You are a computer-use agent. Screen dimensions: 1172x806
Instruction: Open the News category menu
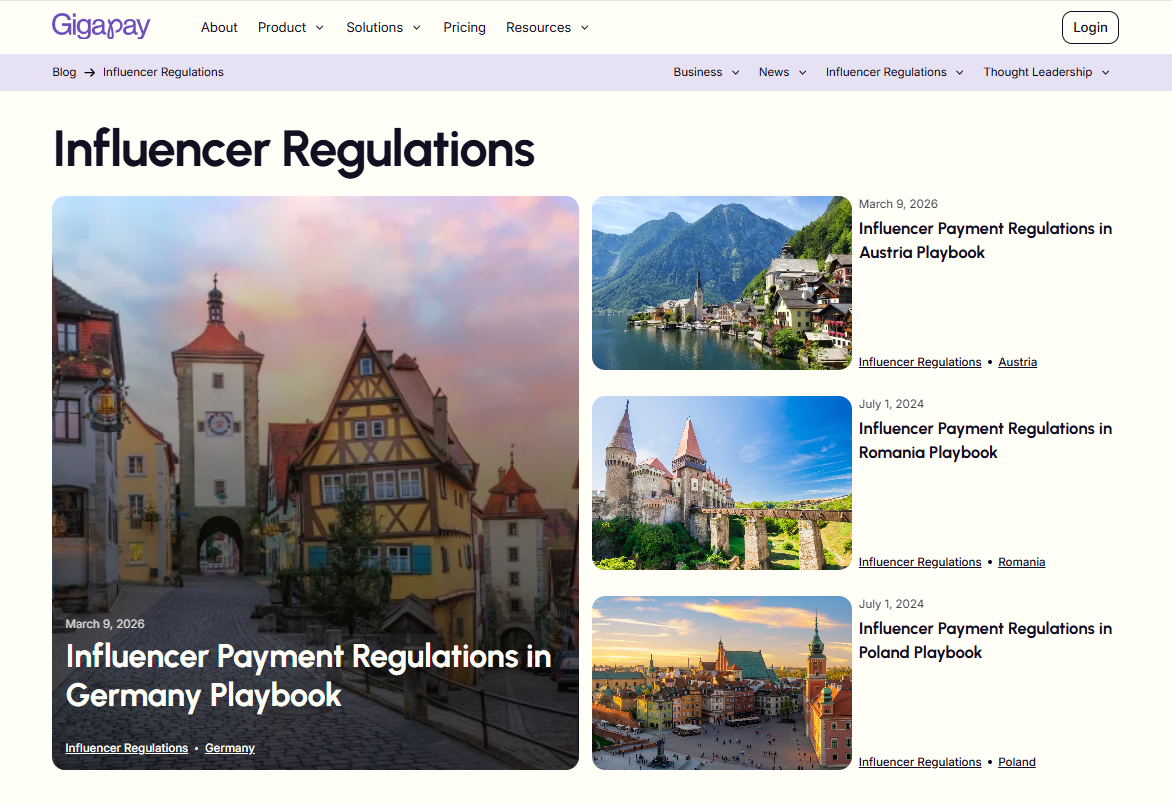[x=774, y=73]
